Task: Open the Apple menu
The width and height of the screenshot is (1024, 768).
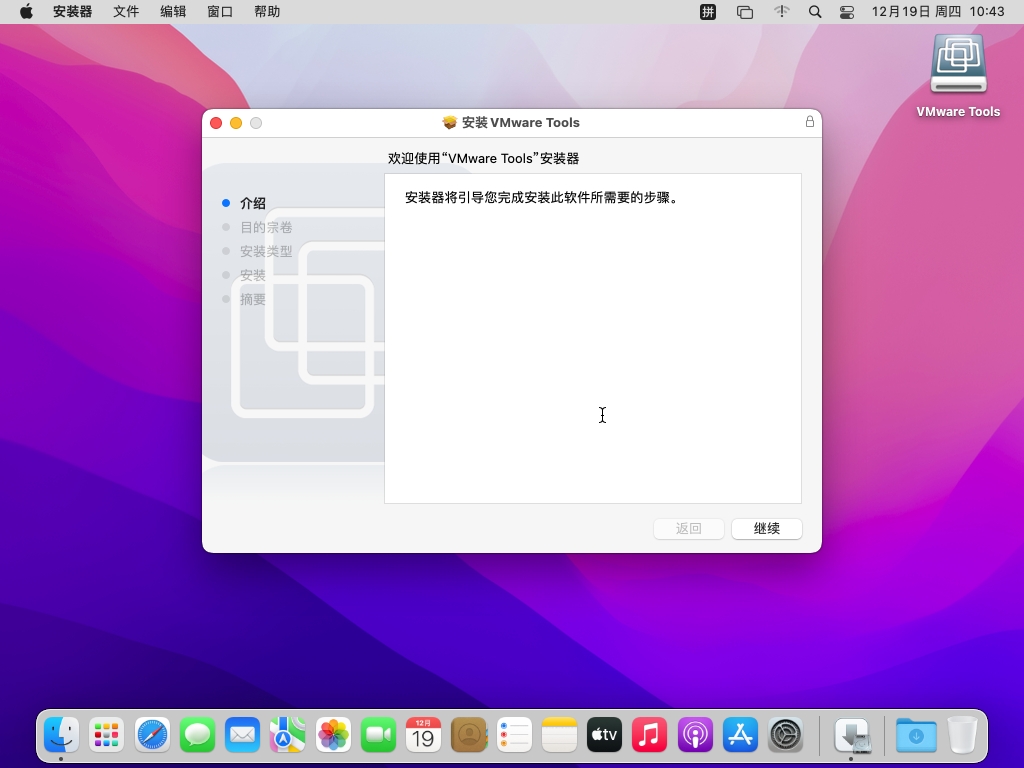Action: point(26,12)
